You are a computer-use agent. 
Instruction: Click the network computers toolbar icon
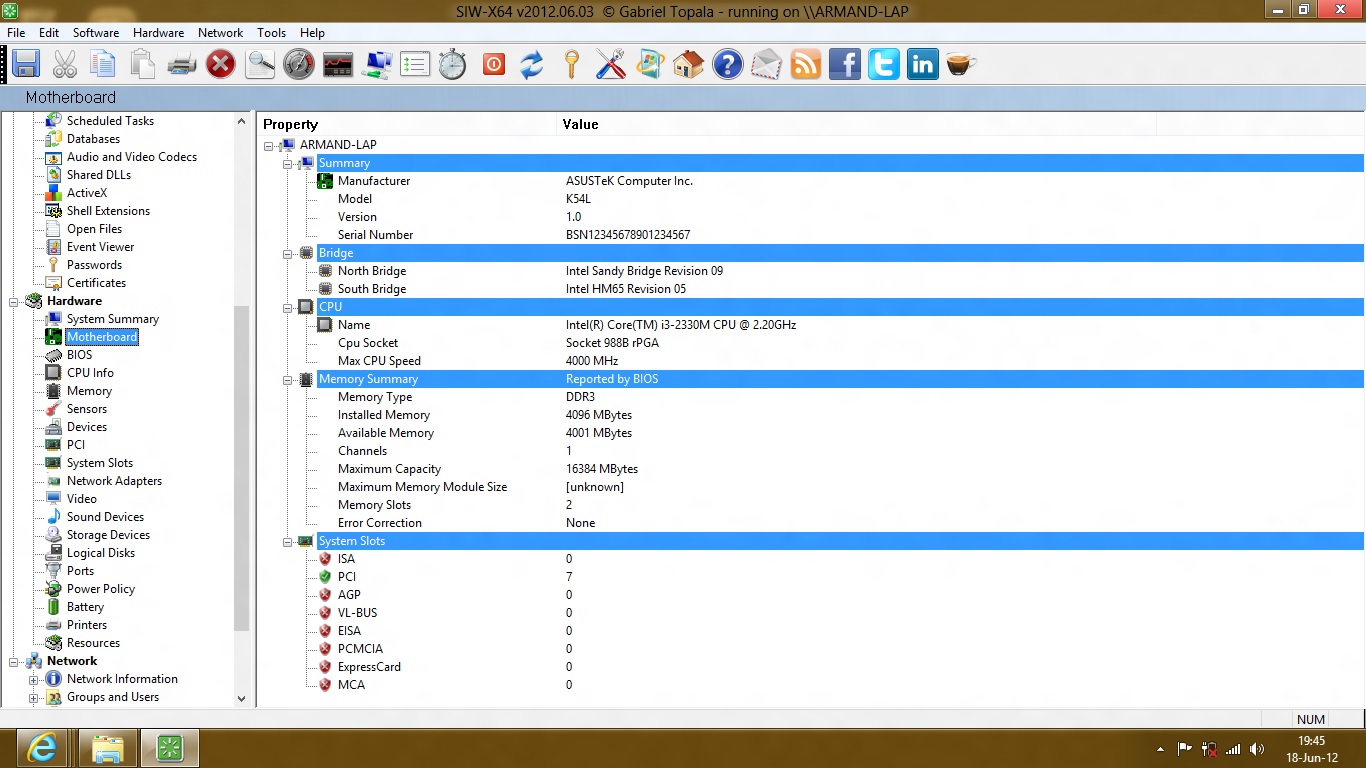[377, 65]
